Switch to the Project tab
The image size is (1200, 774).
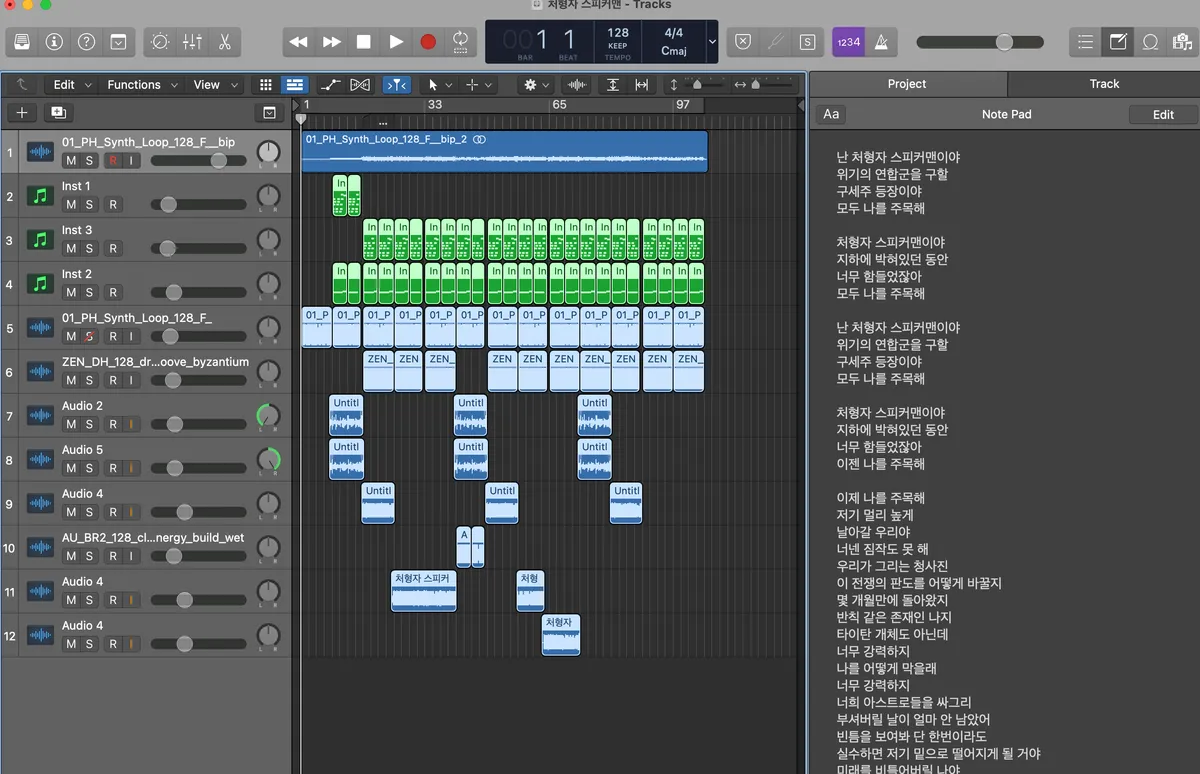[907, 84]
